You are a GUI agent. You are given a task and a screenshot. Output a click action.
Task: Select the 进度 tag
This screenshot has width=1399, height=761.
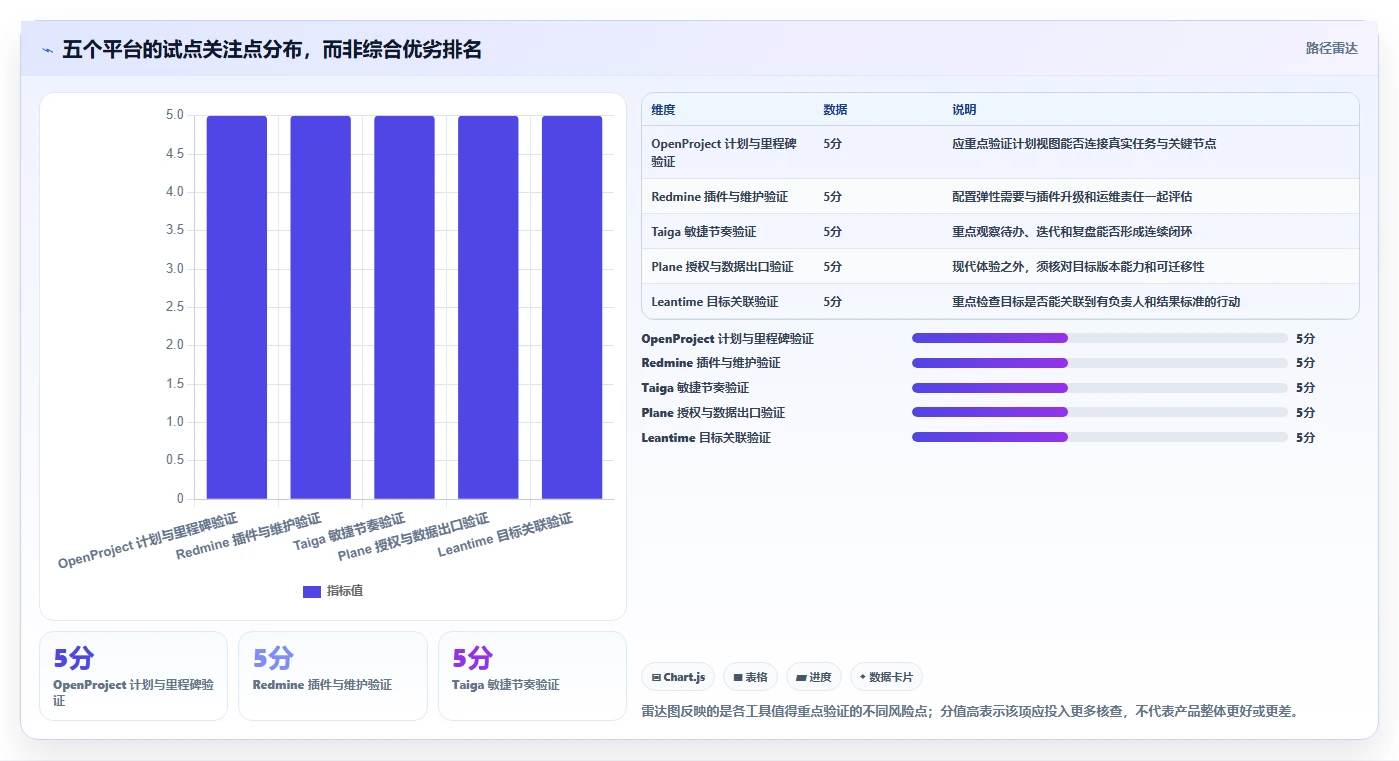[814, 677]
